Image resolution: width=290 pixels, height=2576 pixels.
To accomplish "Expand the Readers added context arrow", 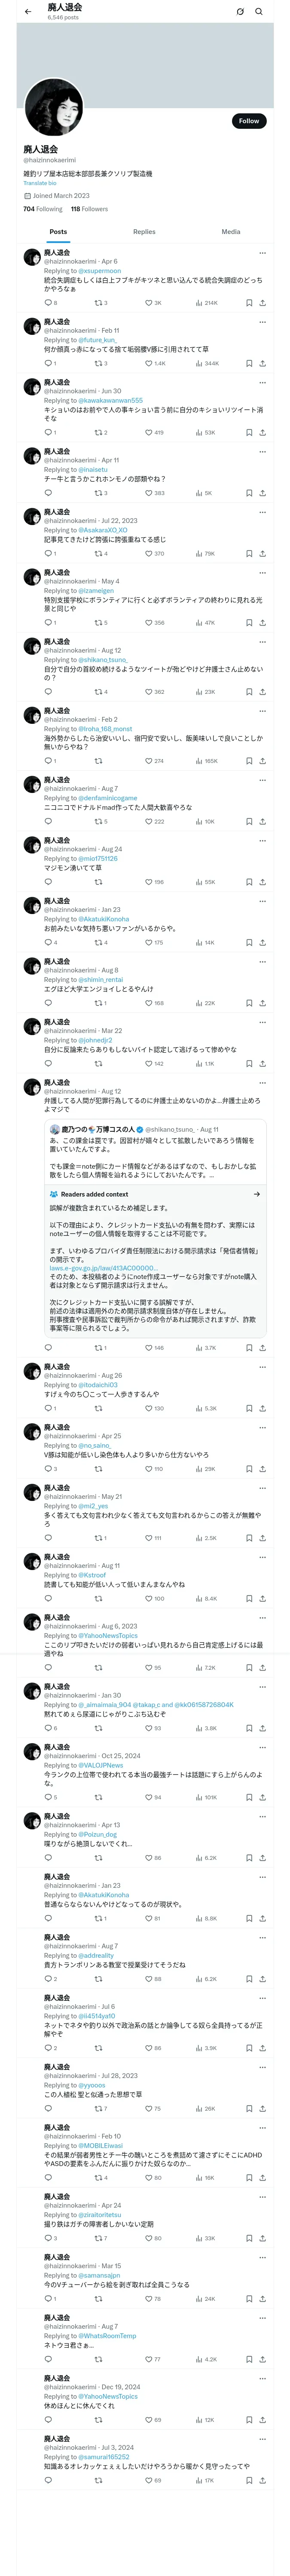I will (257, 1194).
